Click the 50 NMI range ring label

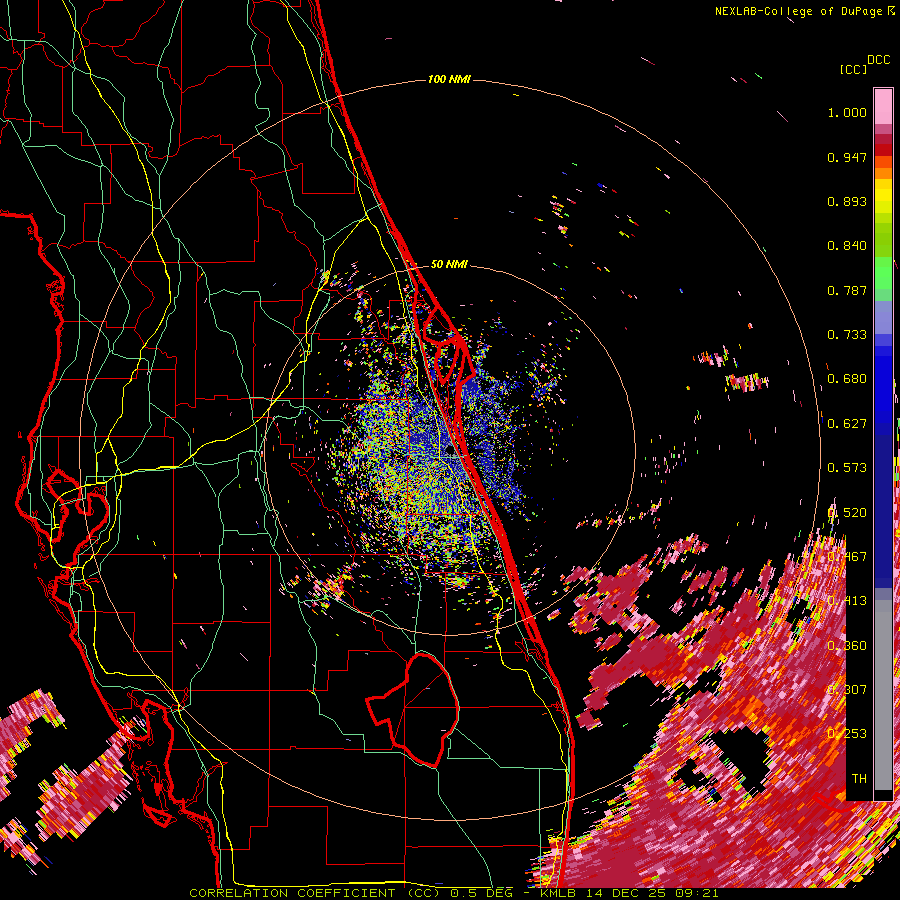click(x=449, y=264)
